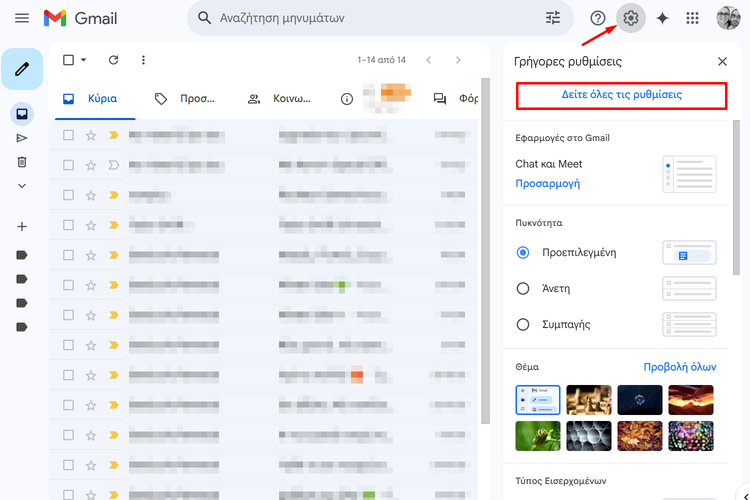Open the Gemini sparkle icon
The height and width of the screenshot is (500, 750).
661,18
